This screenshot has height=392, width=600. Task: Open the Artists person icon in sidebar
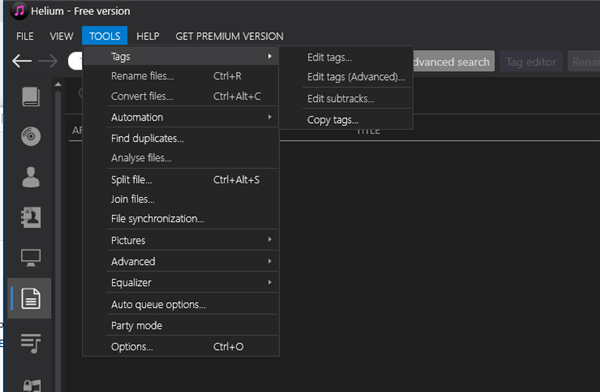click(31, 177)
